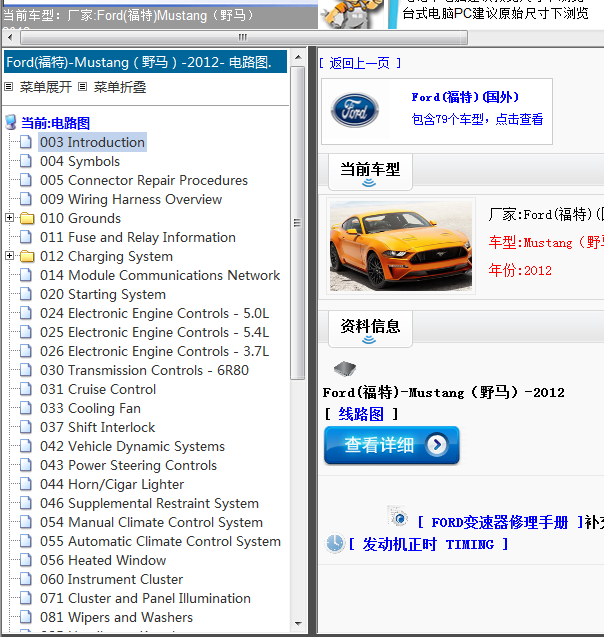Open 046 Supplemental Restraint System
Screen dimensions: 604x637
[x=149, y=503]
